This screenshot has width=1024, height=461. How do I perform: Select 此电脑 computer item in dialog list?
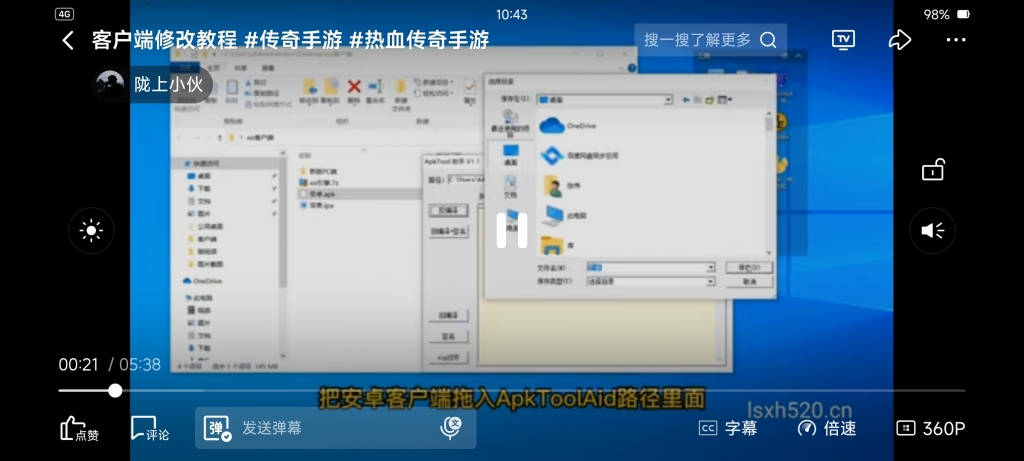tap(564, 215)
